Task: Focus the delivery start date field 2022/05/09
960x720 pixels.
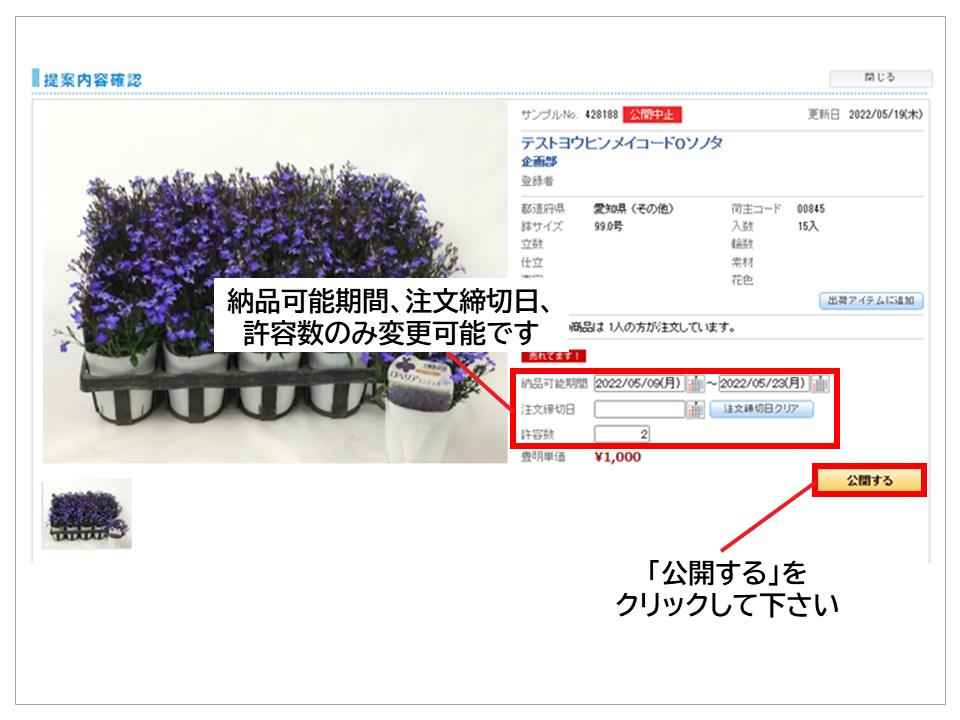Action: click(x=638, y=384)
